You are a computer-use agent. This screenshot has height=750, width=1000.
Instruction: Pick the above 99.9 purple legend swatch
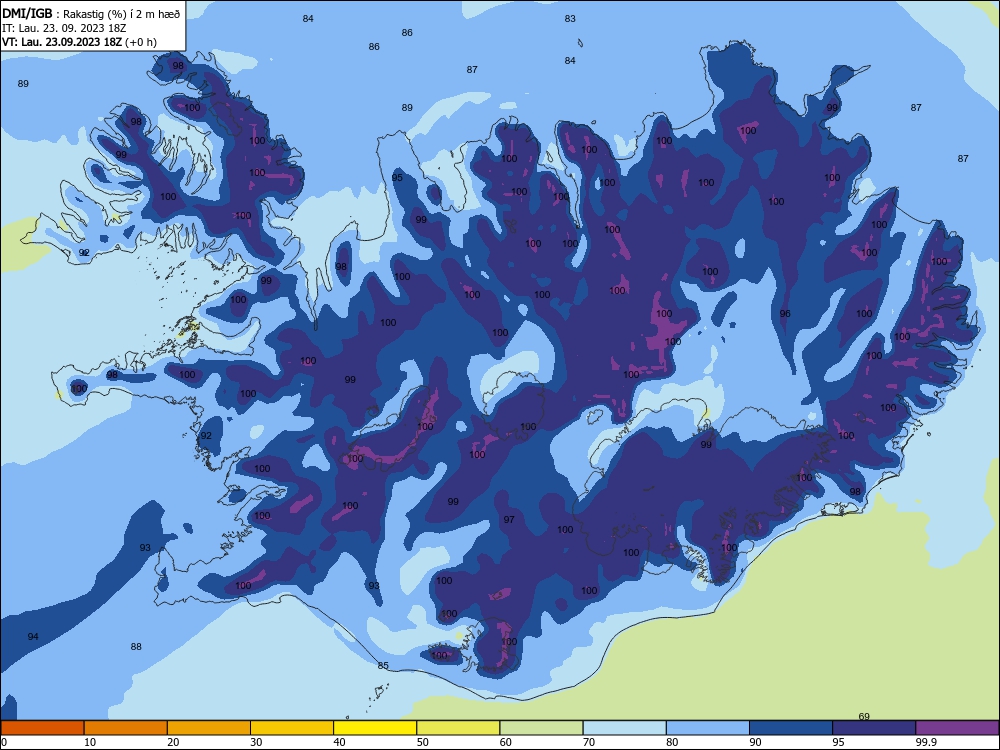[957, 728]
